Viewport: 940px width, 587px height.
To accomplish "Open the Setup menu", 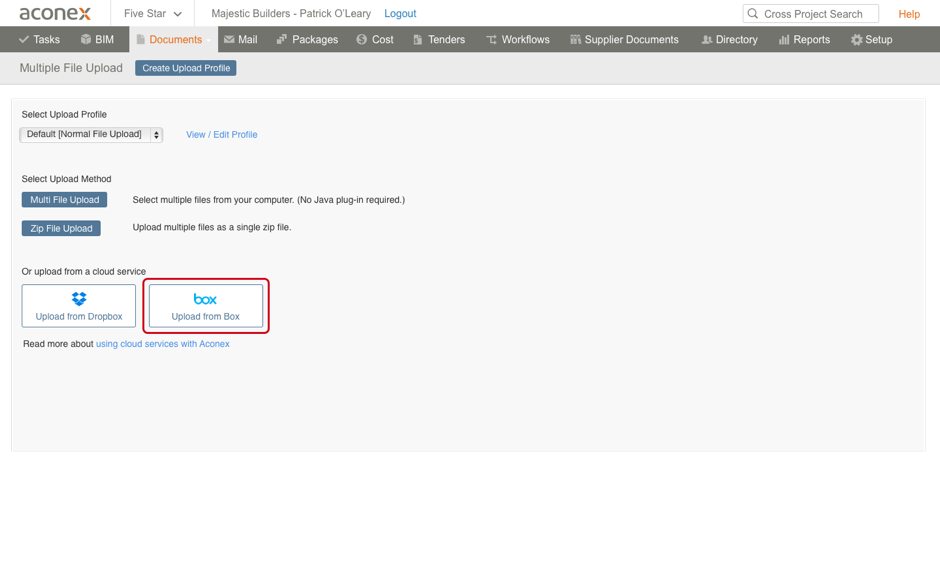I will [x=872, y=40].
